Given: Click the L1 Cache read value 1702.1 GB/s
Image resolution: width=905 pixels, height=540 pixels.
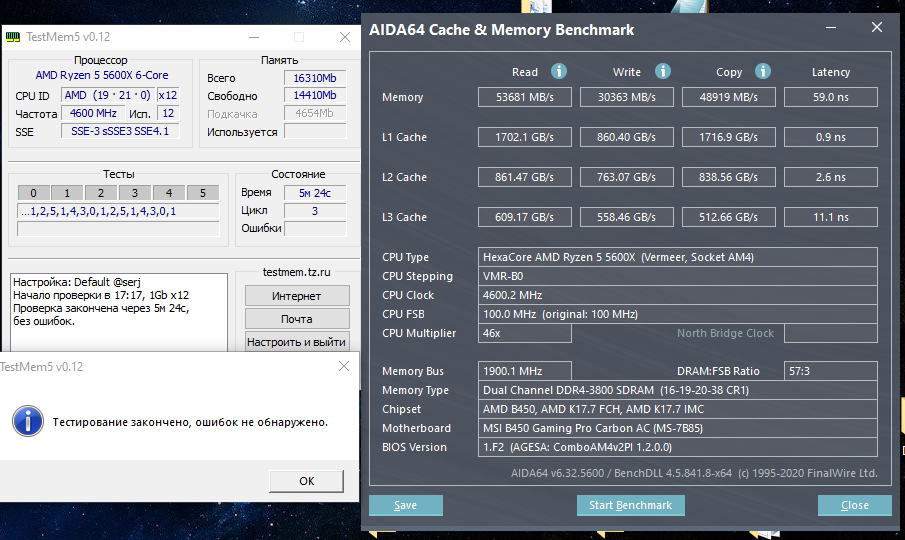Looking at the screenshot, I should pyautogui.click(x=525, y=137).
